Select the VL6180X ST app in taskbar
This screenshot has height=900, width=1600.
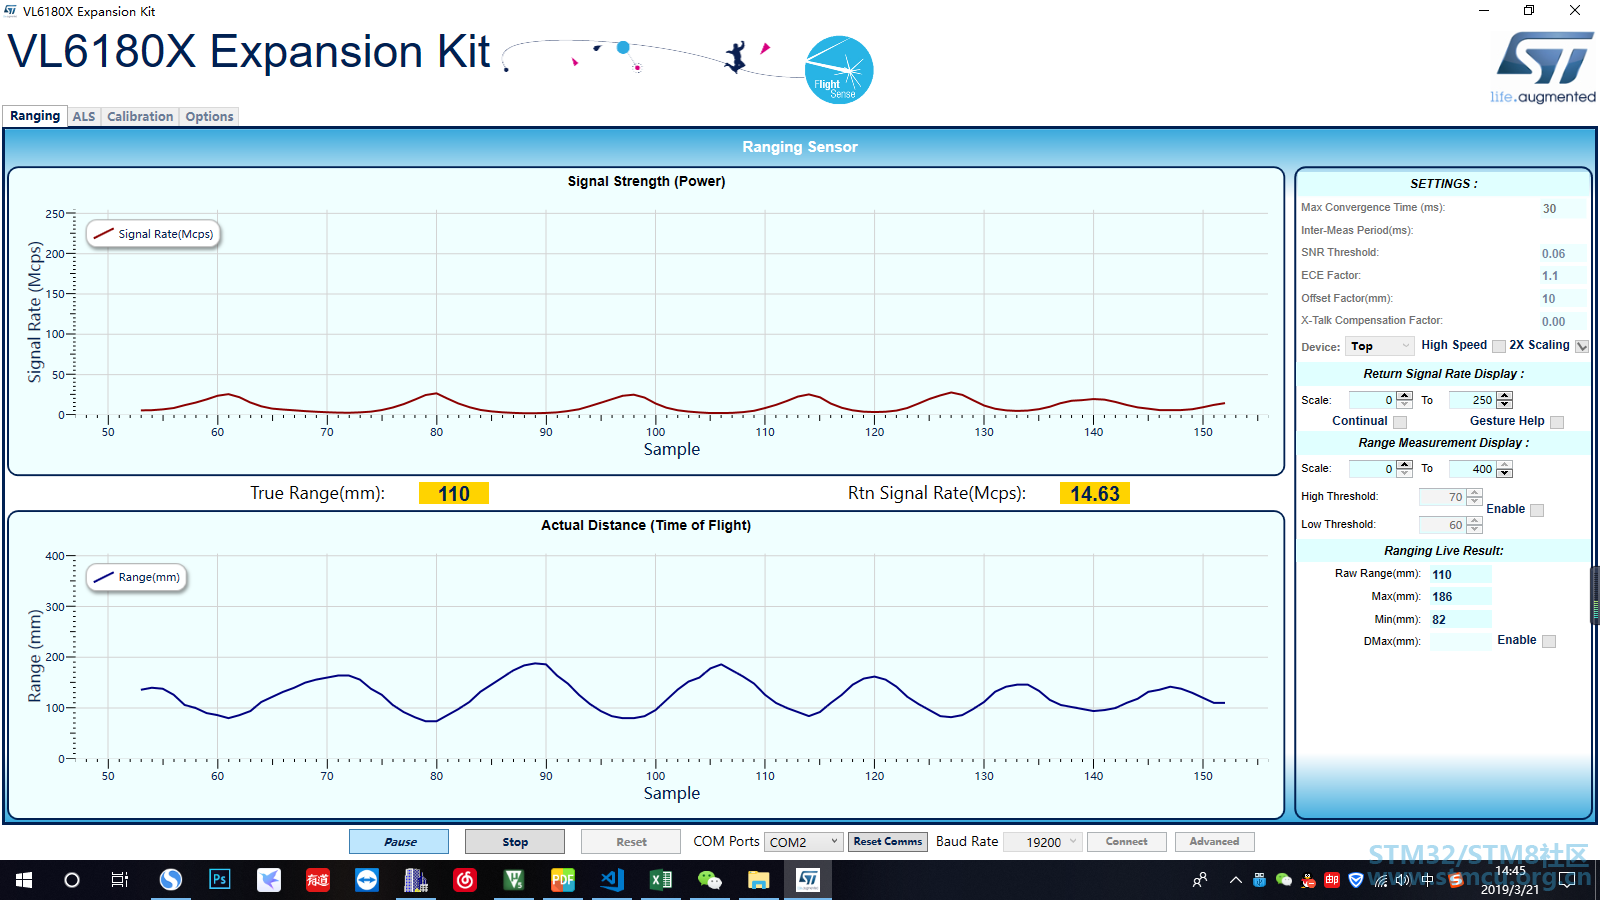[808, 880]
